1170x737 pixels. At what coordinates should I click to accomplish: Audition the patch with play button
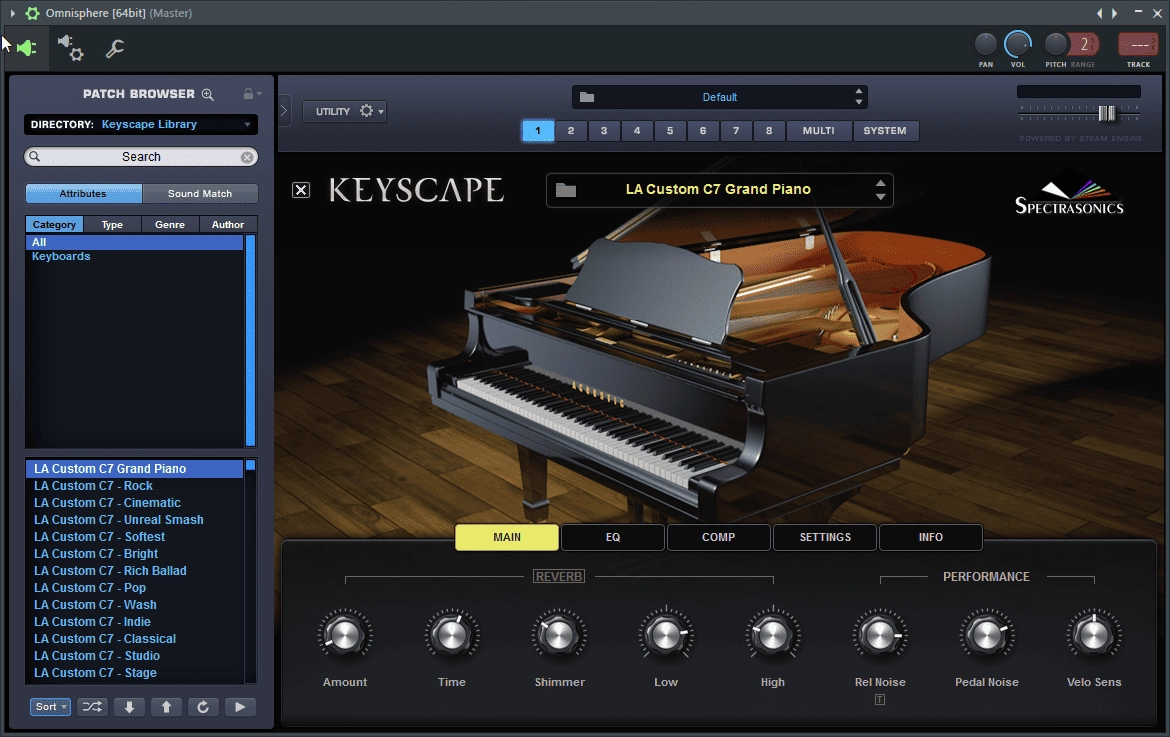coord(240,707)
